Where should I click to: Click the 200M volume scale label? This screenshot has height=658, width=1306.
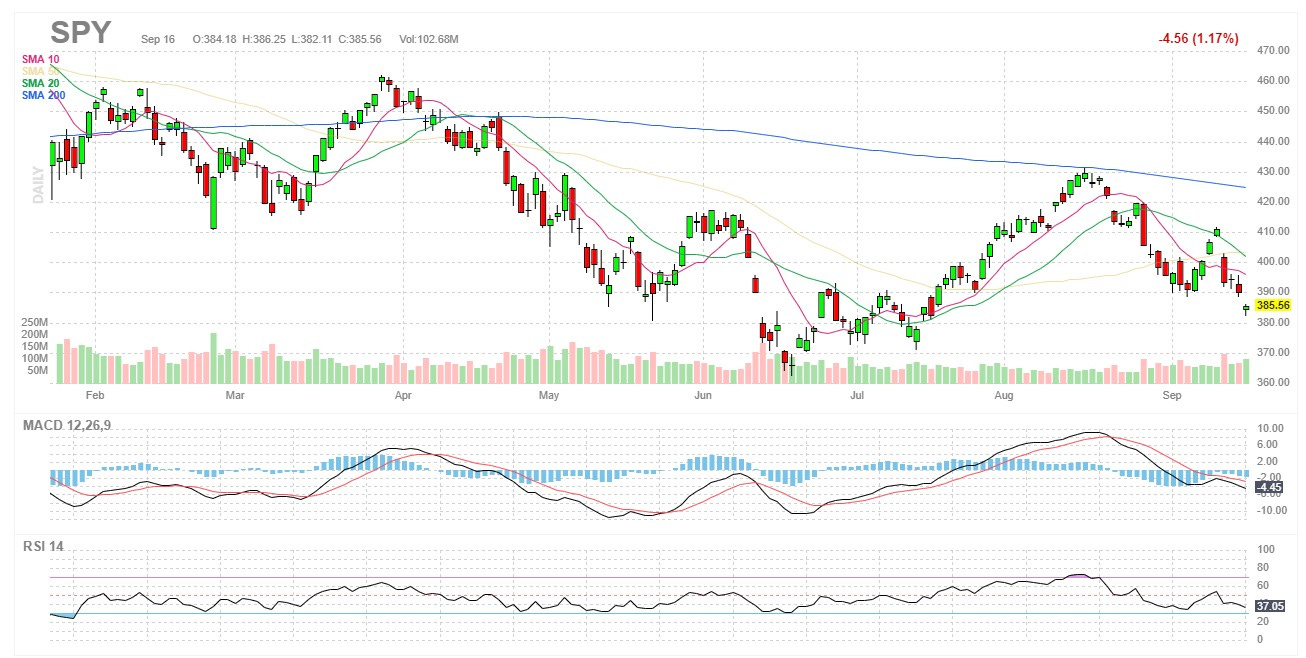pos(34,334)
